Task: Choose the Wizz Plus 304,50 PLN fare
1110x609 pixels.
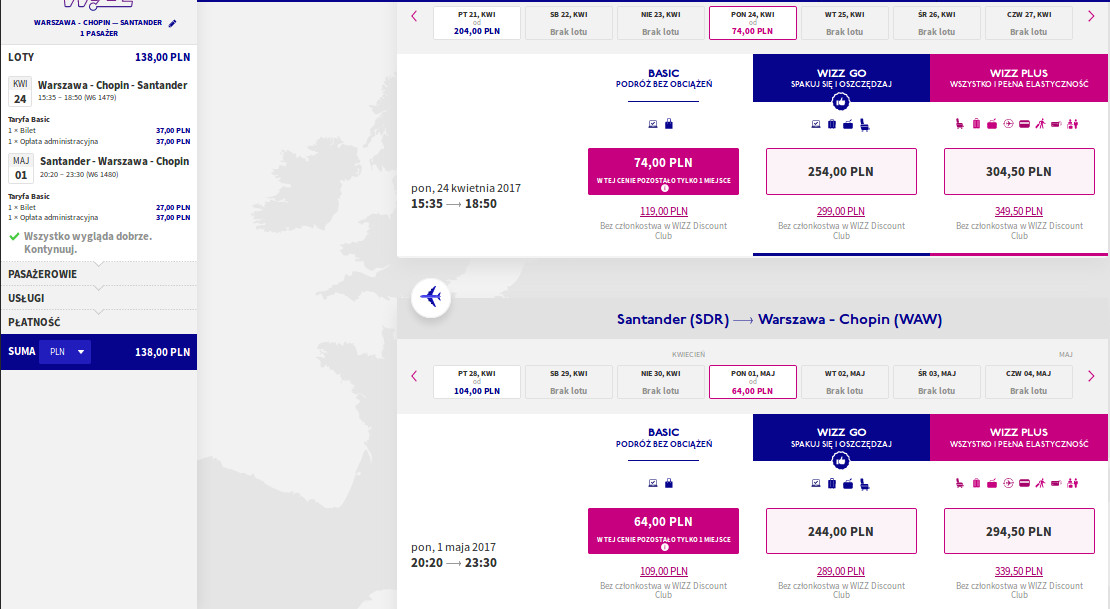Action: point(1019,171)
